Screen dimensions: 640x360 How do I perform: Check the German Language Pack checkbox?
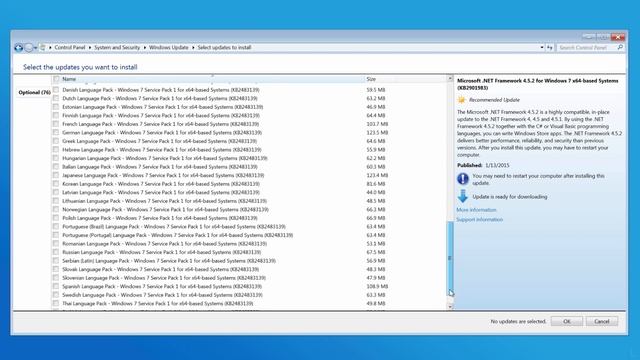pos(56,133)
